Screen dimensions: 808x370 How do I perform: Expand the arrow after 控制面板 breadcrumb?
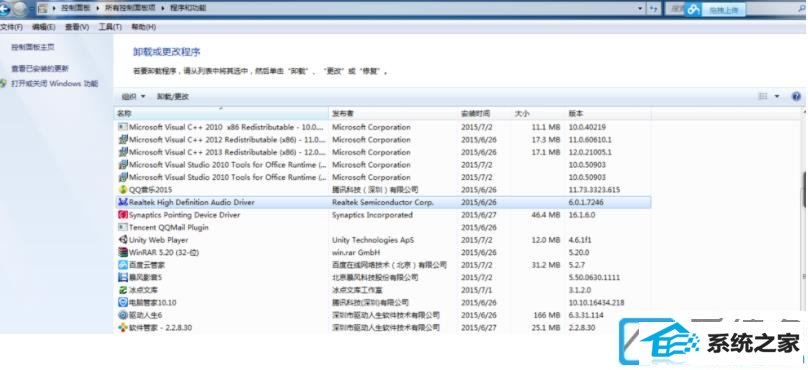(98, 9)
